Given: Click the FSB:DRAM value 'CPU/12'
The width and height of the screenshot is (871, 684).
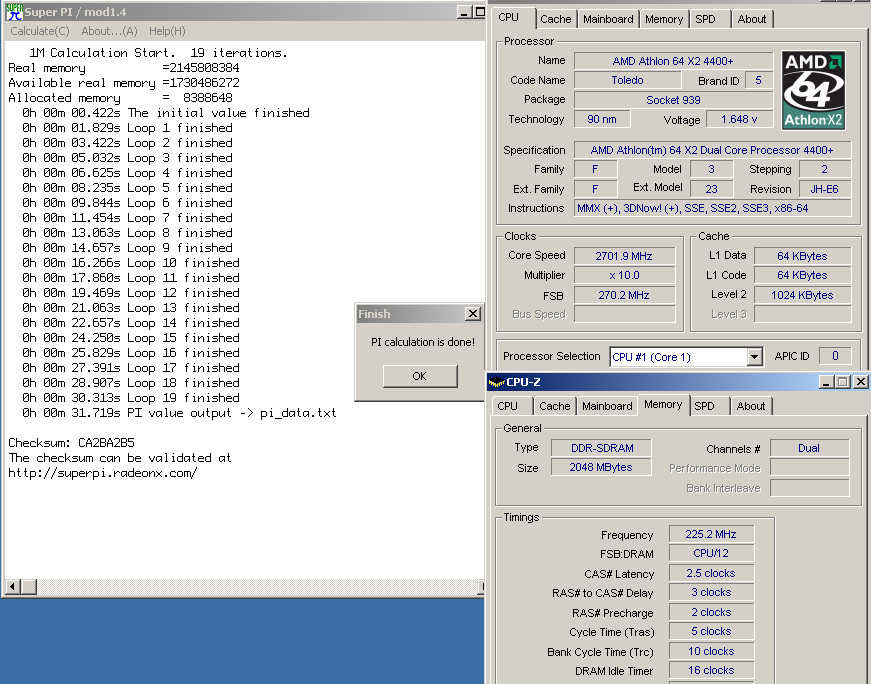Looking at the screenshot, I should point(712,553).
